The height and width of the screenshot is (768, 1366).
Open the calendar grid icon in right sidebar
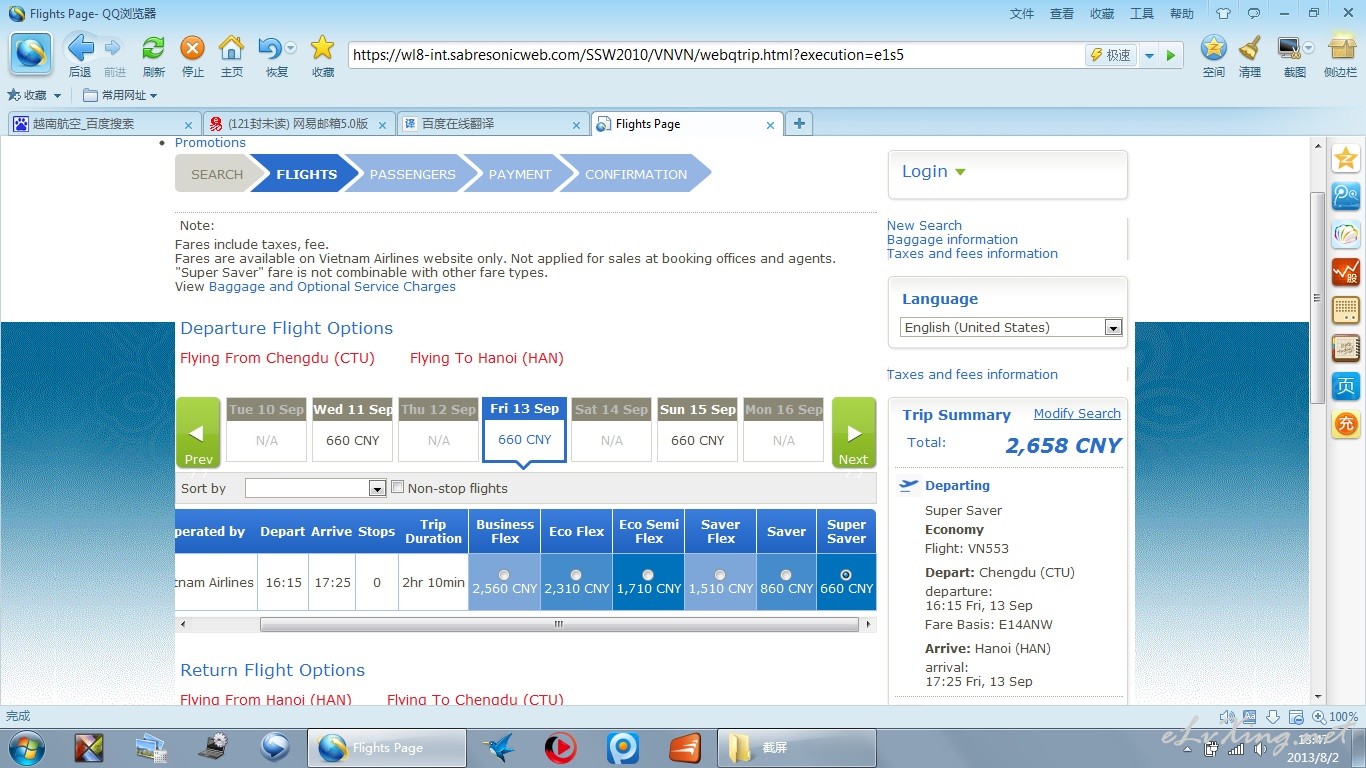(x=1346, y=310)
